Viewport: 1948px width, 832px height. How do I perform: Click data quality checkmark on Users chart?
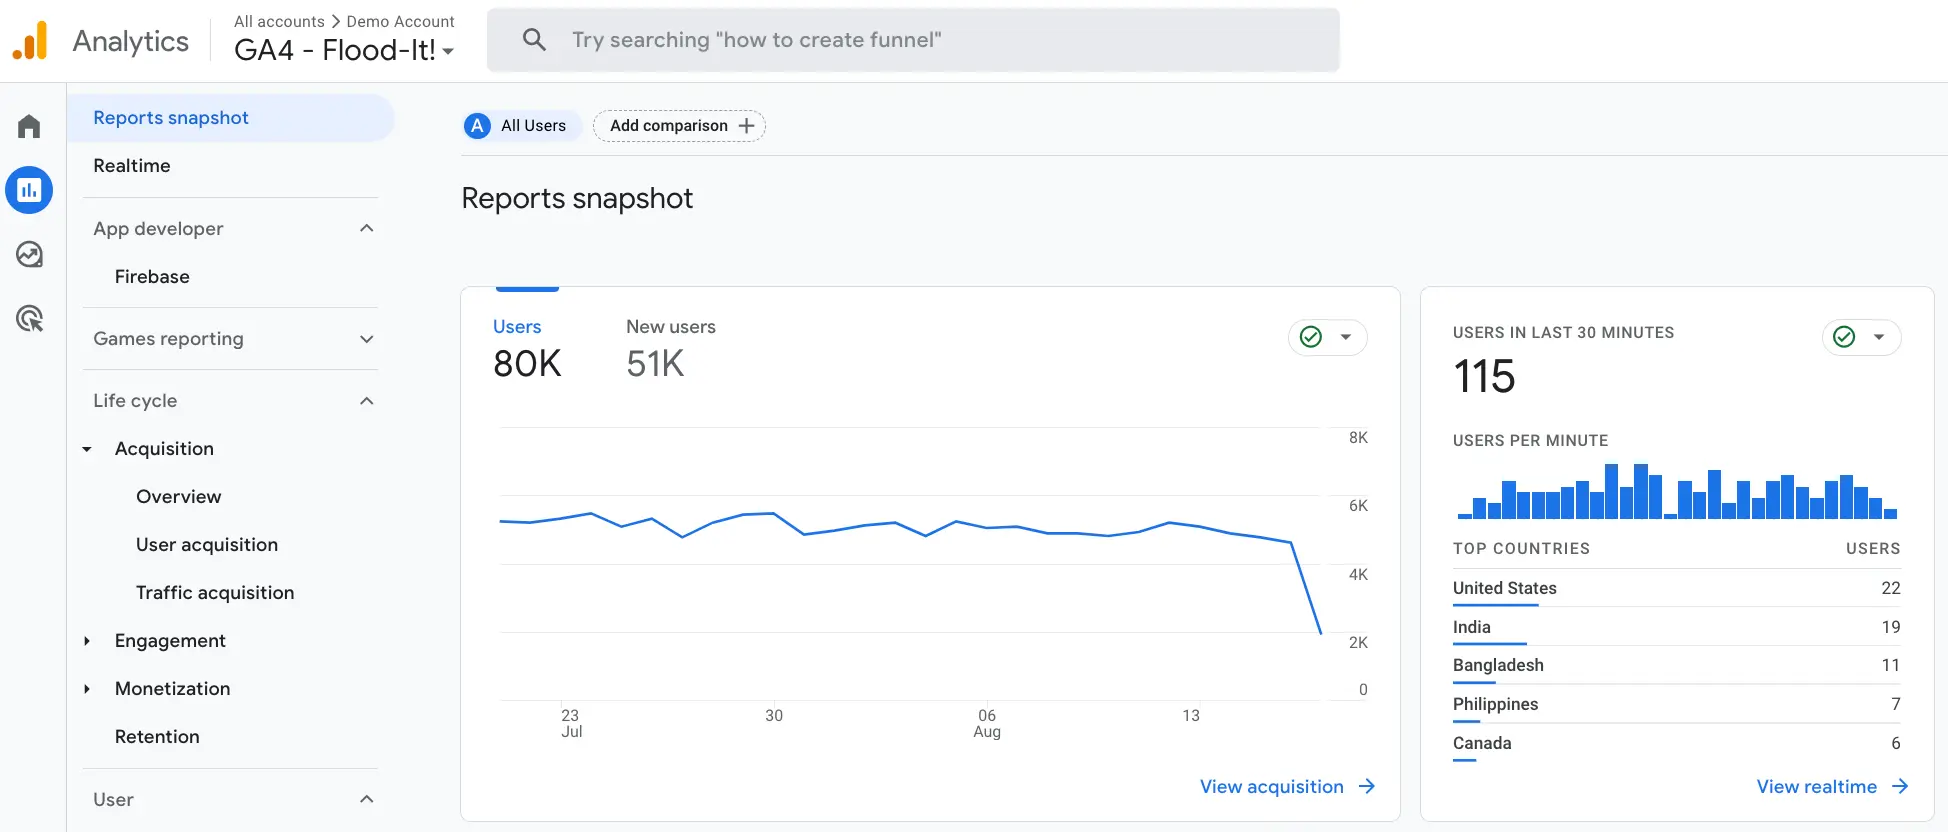tap(1311, 337)
